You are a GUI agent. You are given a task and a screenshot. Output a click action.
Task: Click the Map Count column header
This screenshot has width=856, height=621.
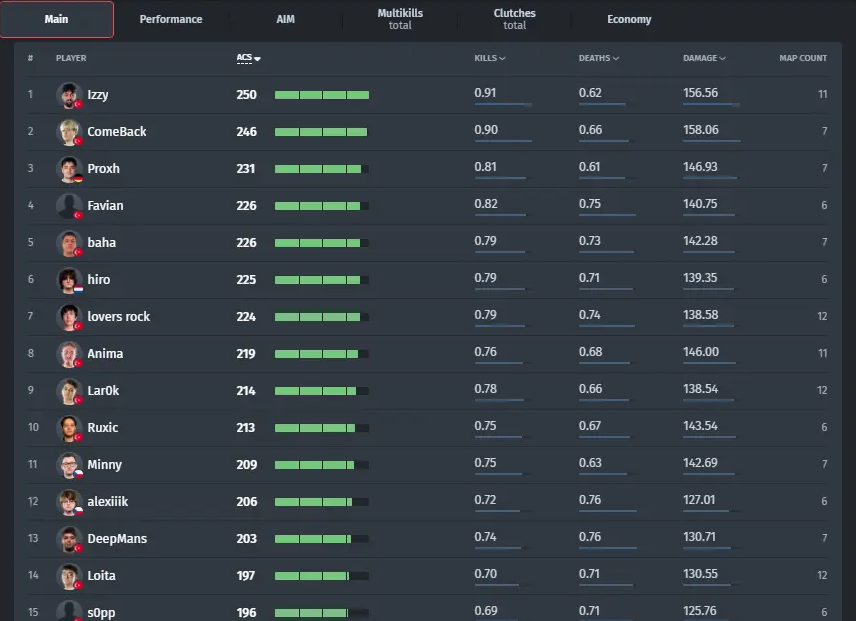tap(803, 58)
